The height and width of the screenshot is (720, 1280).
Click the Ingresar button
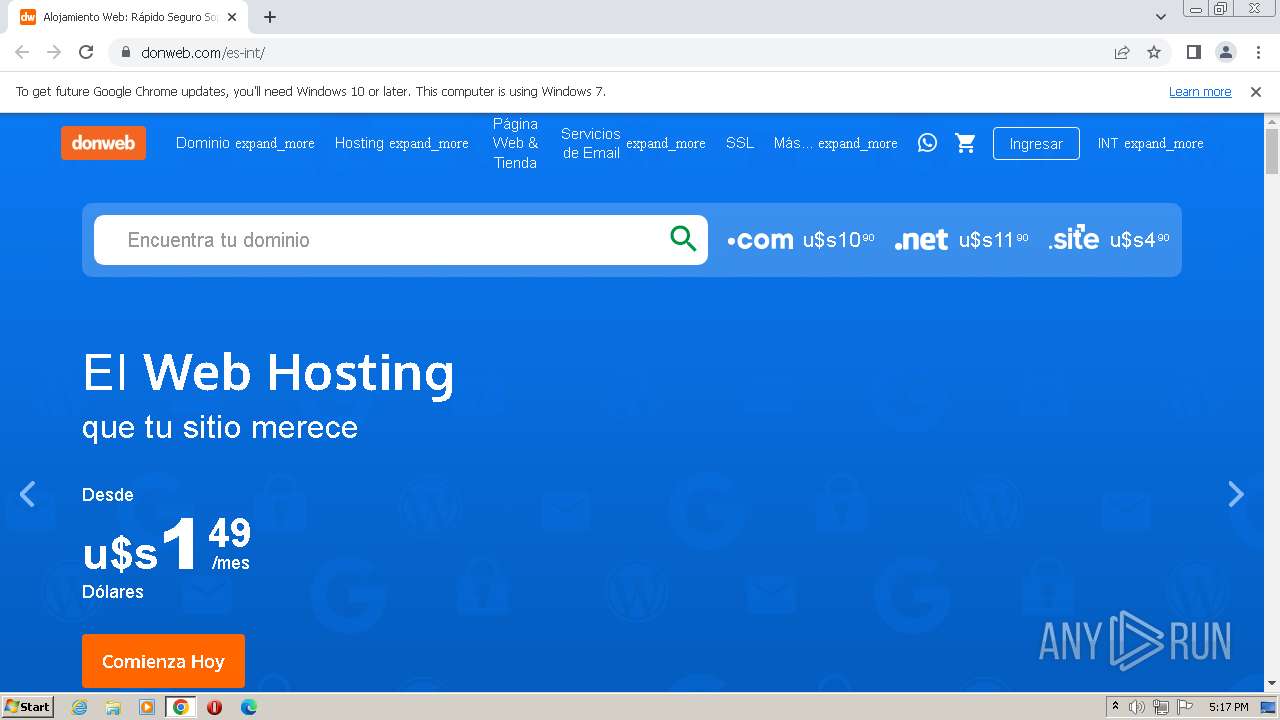1036,143
